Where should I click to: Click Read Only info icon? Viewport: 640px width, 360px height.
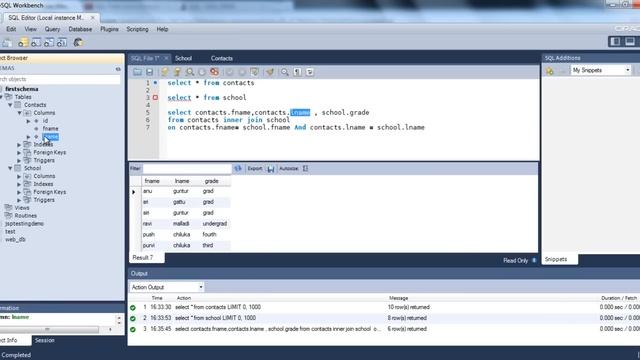coord(534,260)
